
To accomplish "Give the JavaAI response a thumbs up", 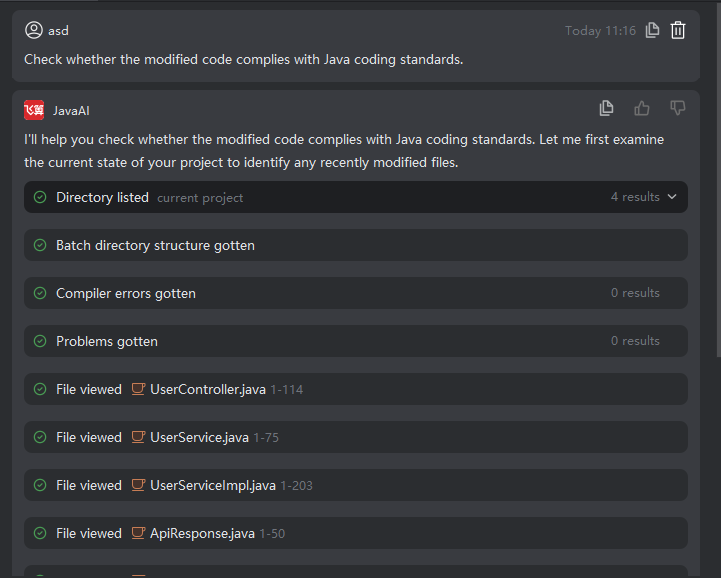I will tap(642, 108).
